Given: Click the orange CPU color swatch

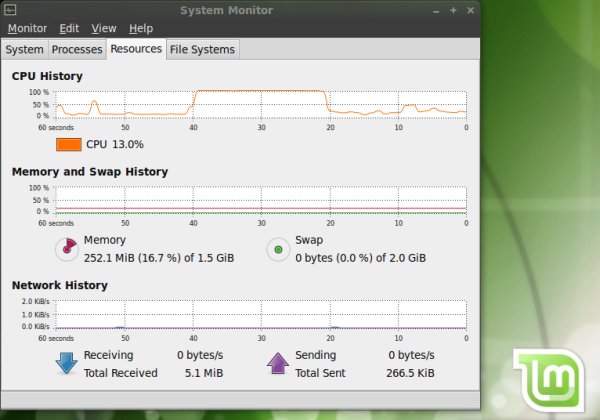Looking at the screenshot, I should pos(69,144).
